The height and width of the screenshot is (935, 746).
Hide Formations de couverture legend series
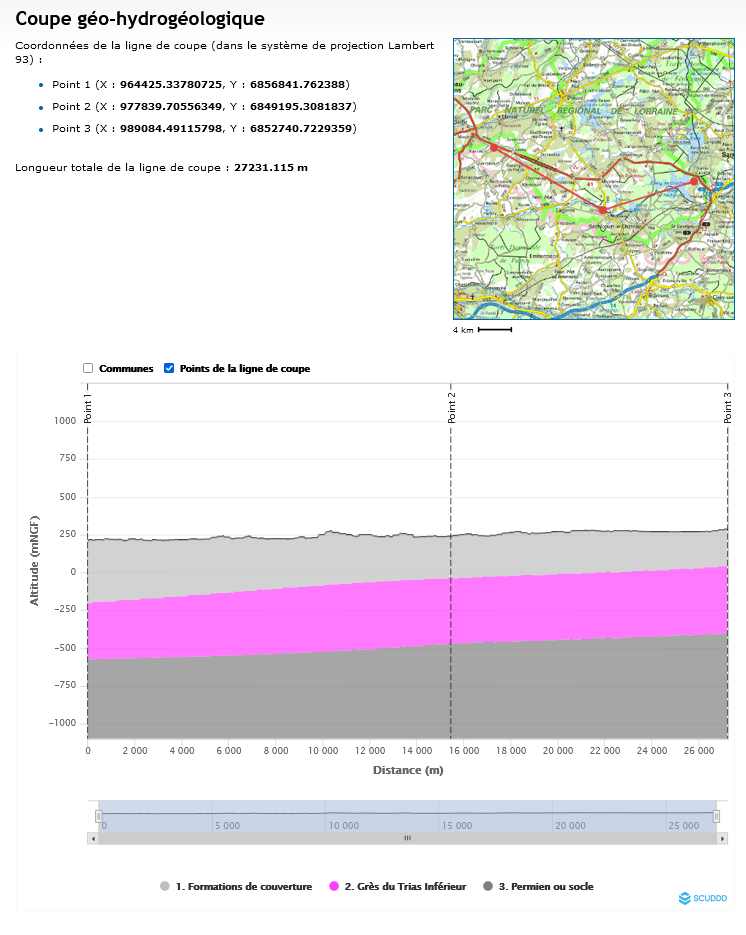[236, 886]
